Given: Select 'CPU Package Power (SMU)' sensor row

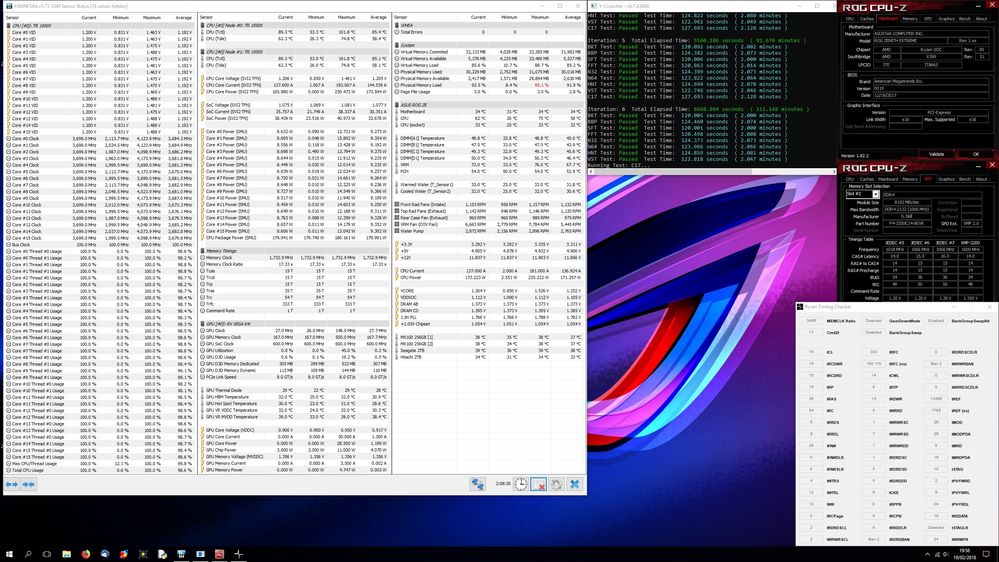Looking at the screenshot, I should pyautogui.click(x=294, y=238).
